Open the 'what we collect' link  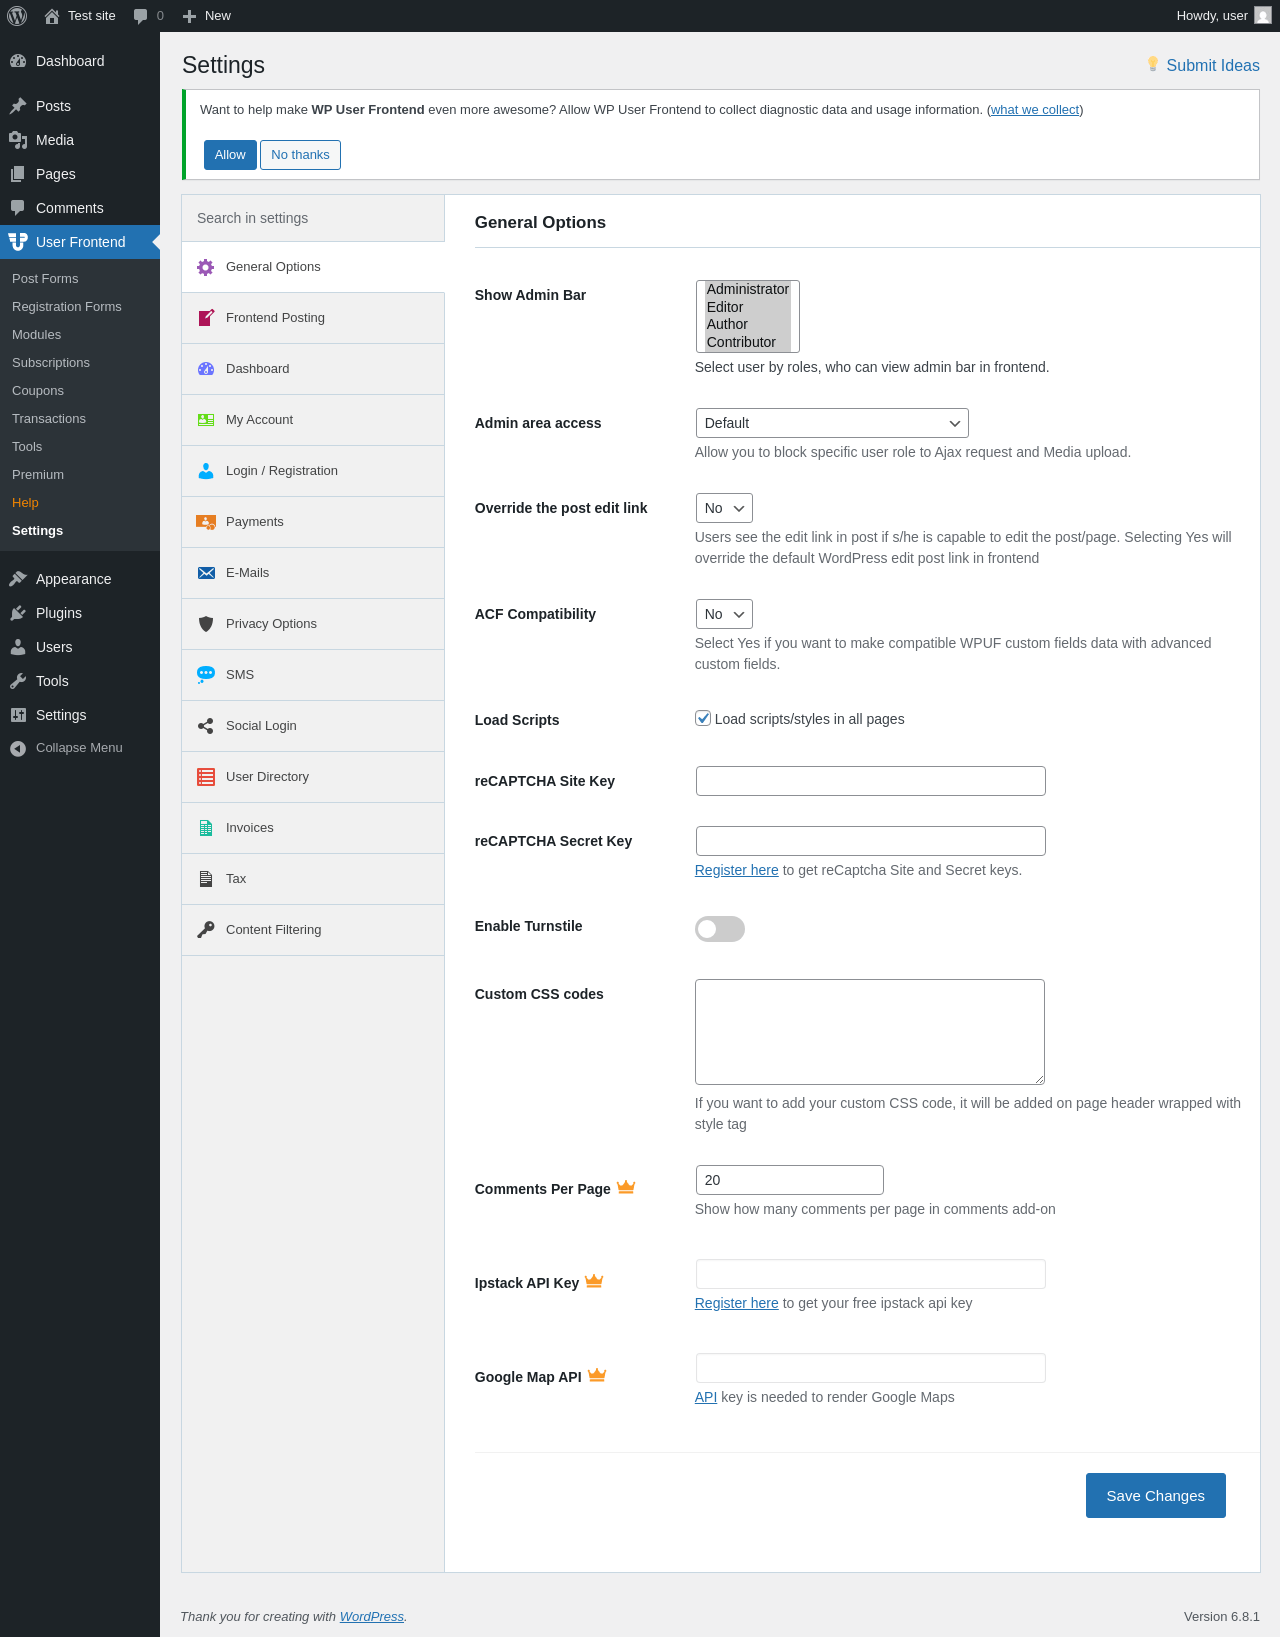(1035, 110)
